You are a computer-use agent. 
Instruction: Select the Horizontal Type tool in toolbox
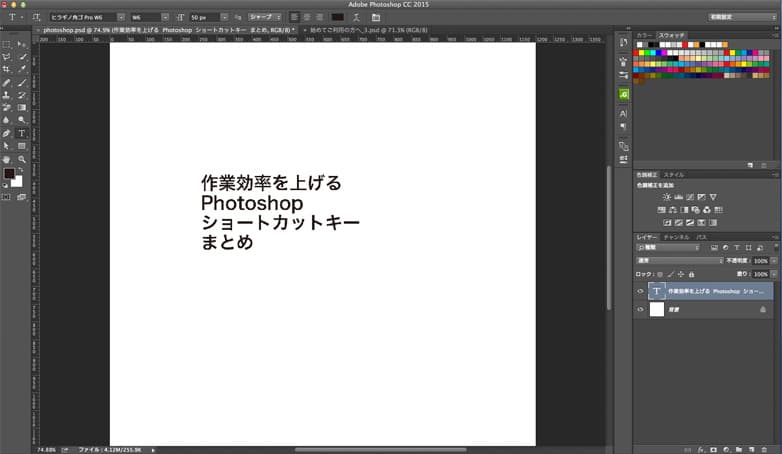pyautogui.click(x=21, y=133)
